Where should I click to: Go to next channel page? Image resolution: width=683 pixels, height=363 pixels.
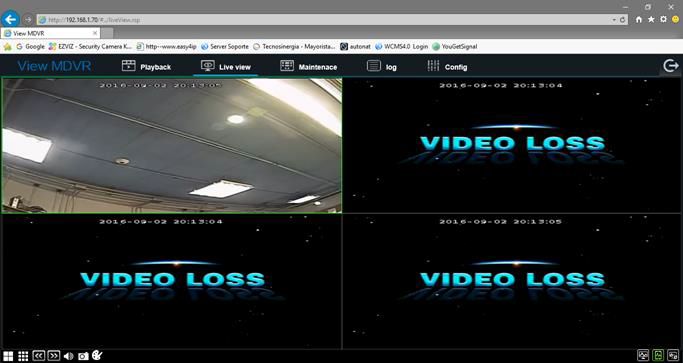[x=54, y=356]
